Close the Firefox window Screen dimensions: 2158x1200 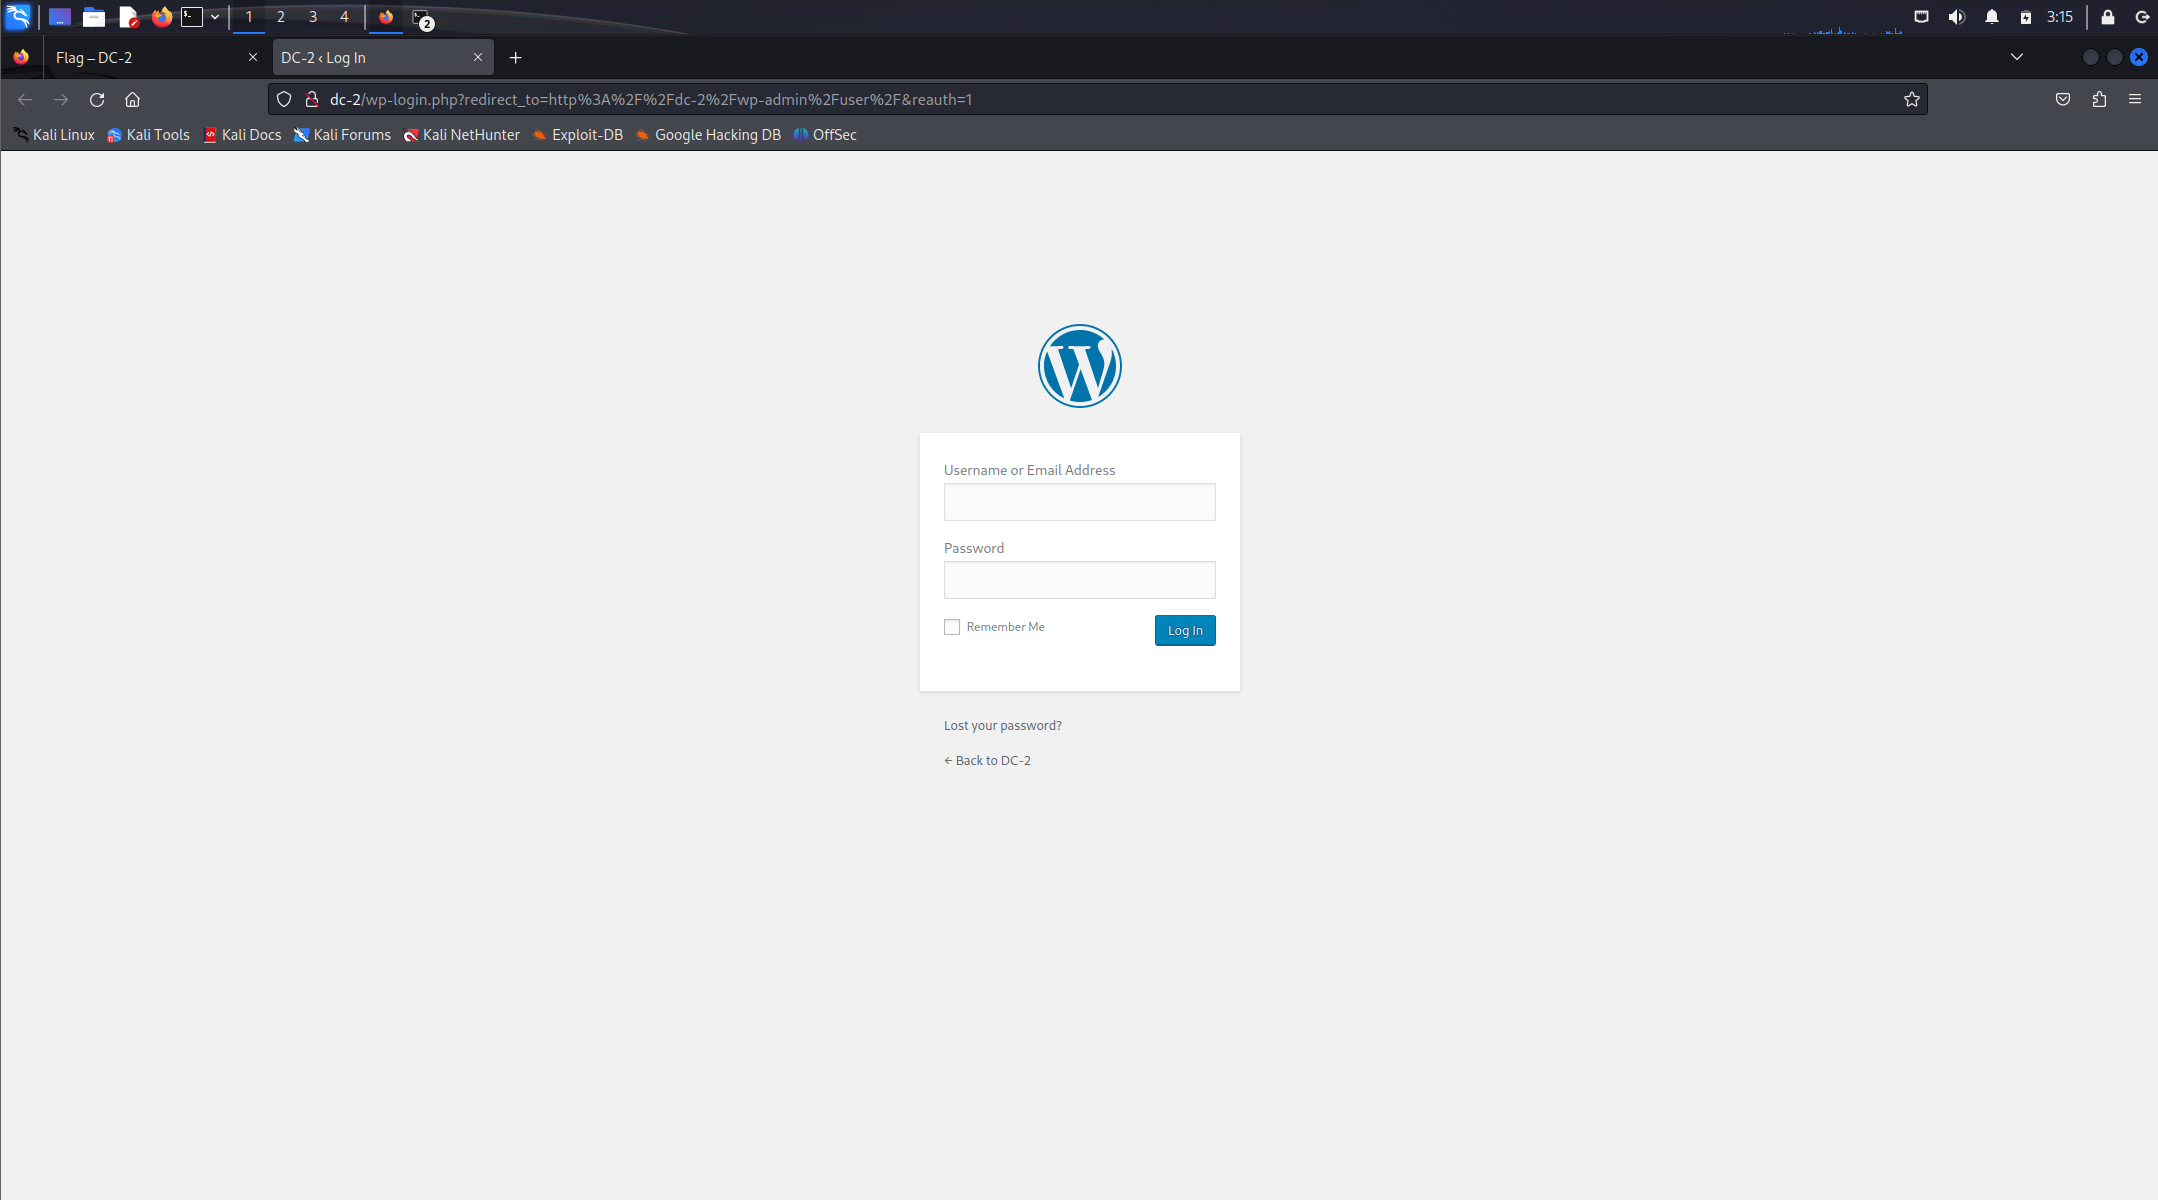tap(2139, 57)
